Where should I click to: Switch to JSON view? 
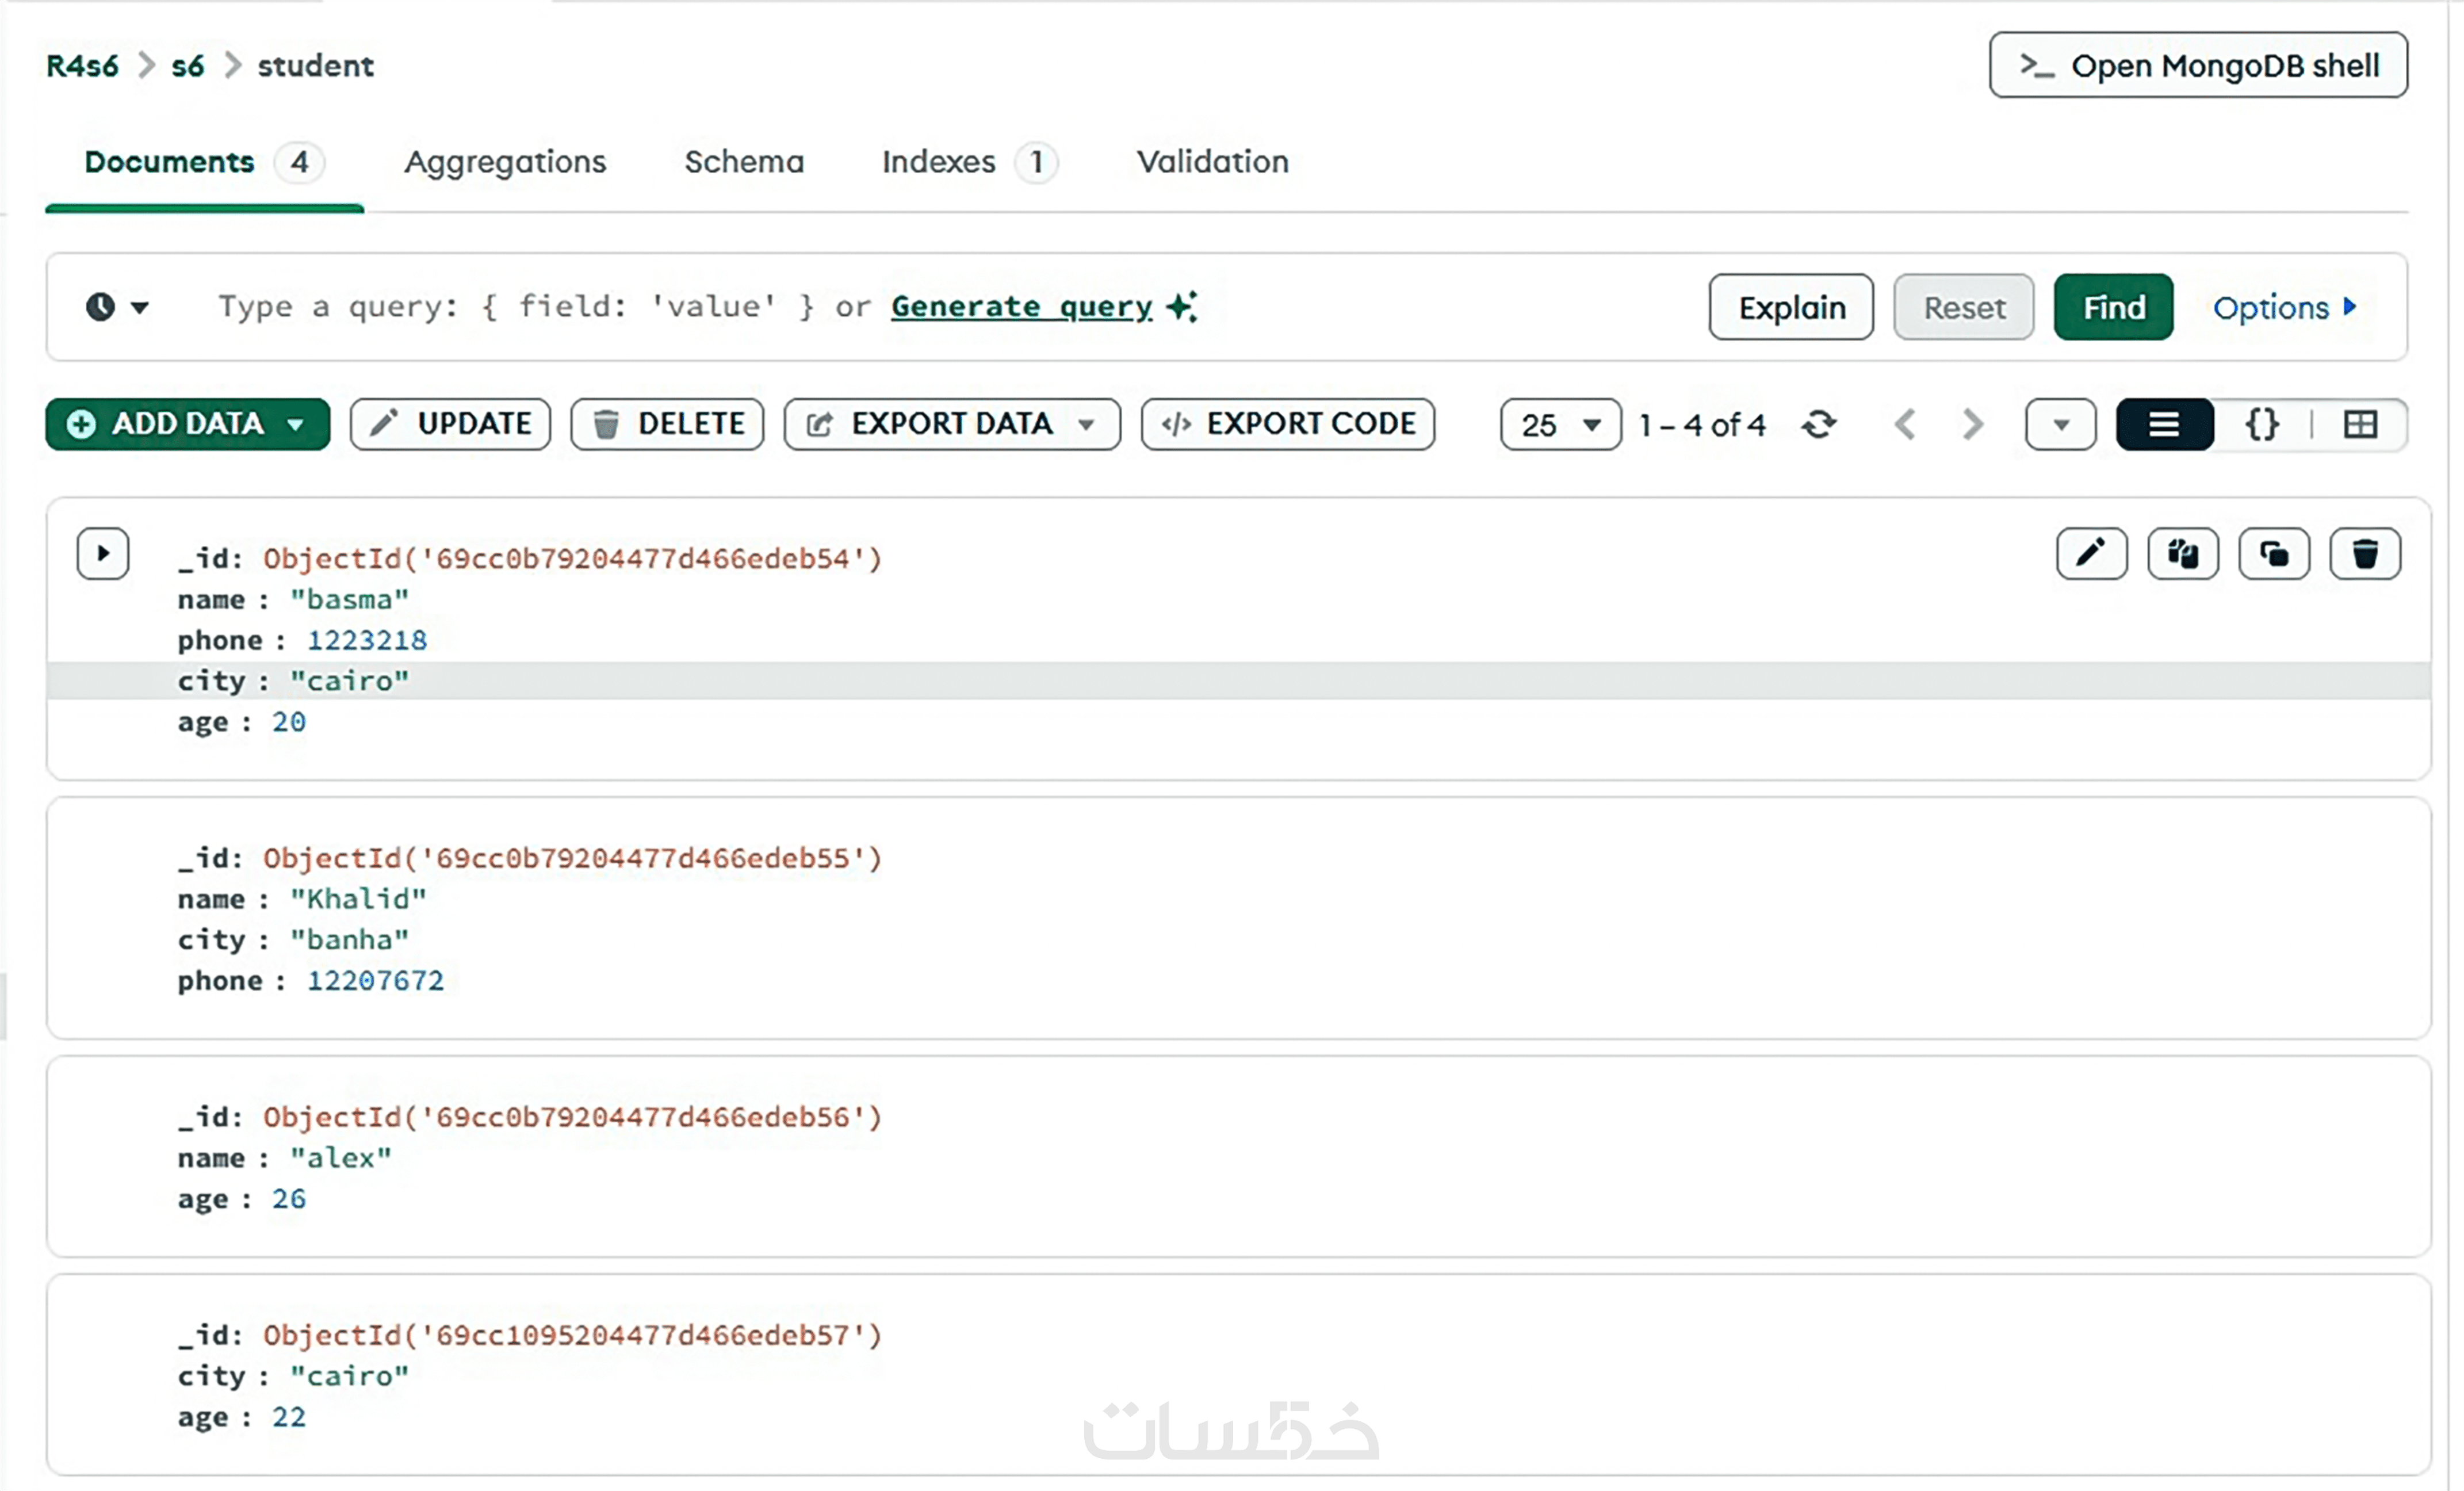coord(2262,425)
